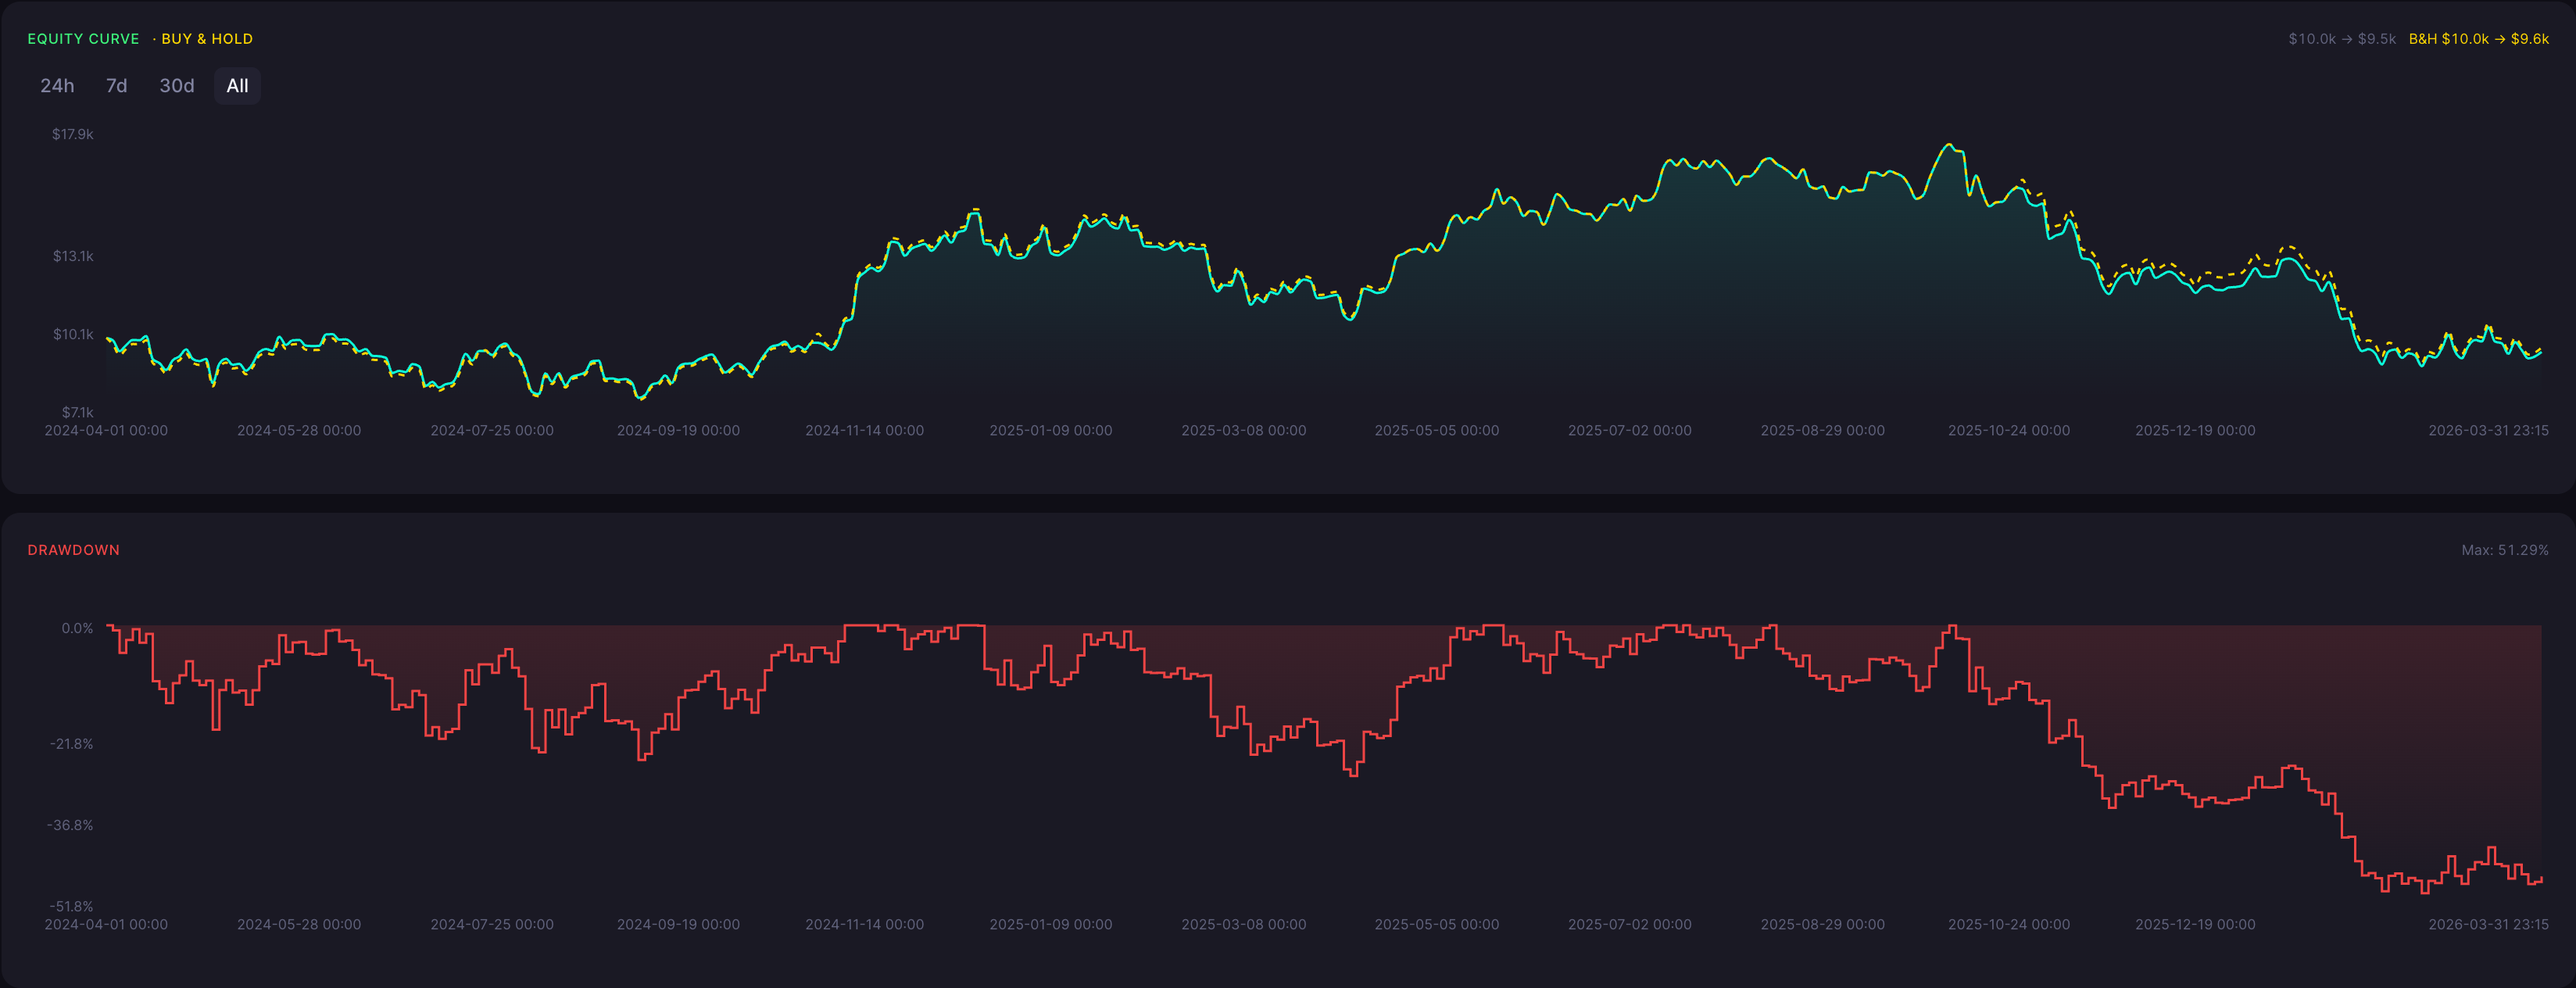Click the B&H $10.0k → $9.6k summary

click(2478, 39)
